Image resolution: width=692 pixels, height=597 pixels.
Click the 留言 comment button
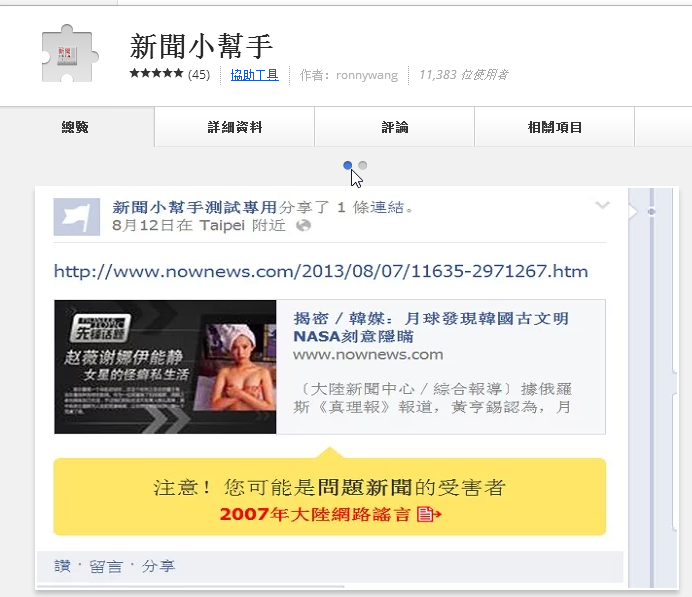click(106, 566)
